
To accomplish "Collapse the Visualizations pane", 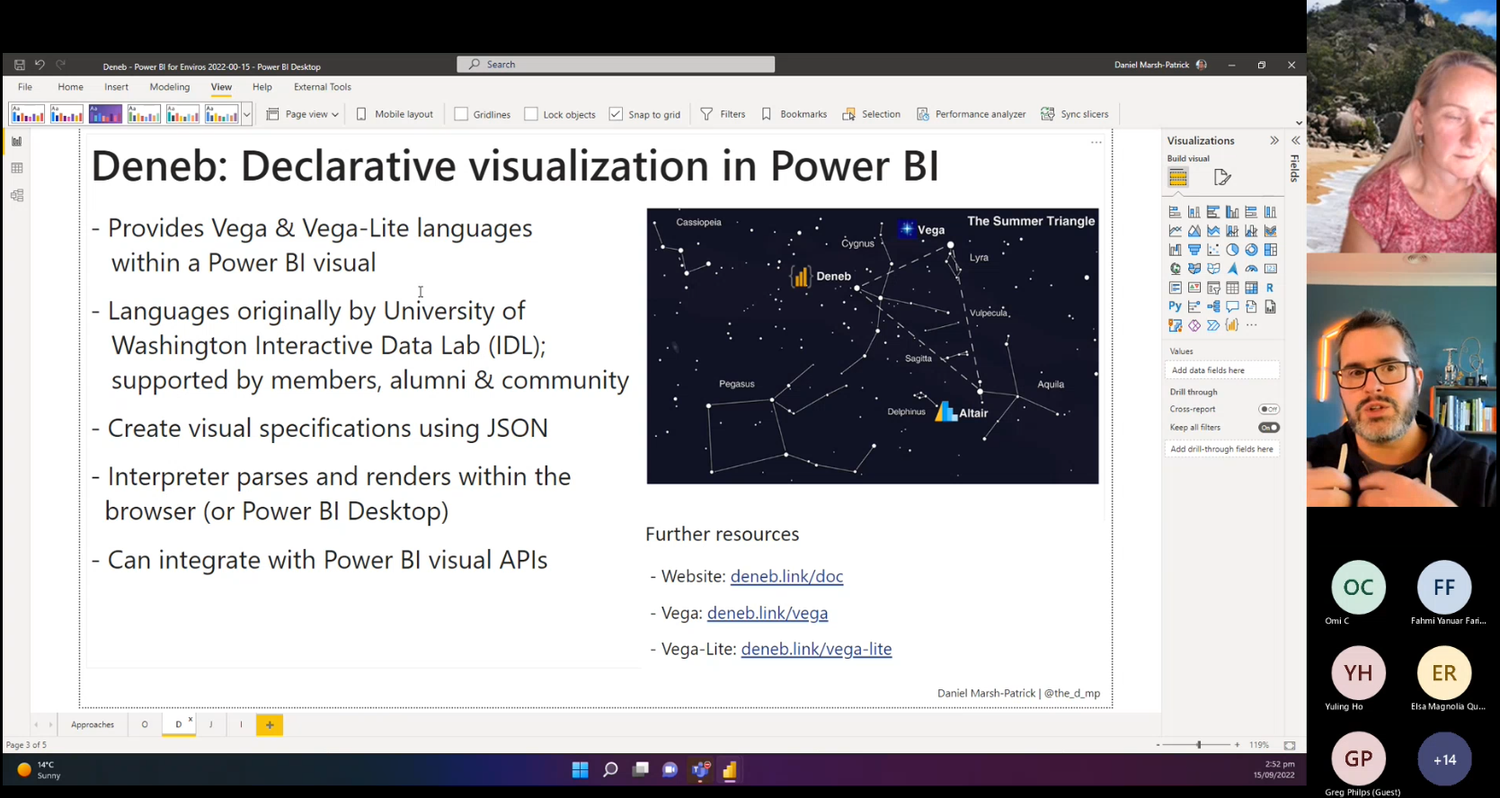I will click(x=1274, y=140).
